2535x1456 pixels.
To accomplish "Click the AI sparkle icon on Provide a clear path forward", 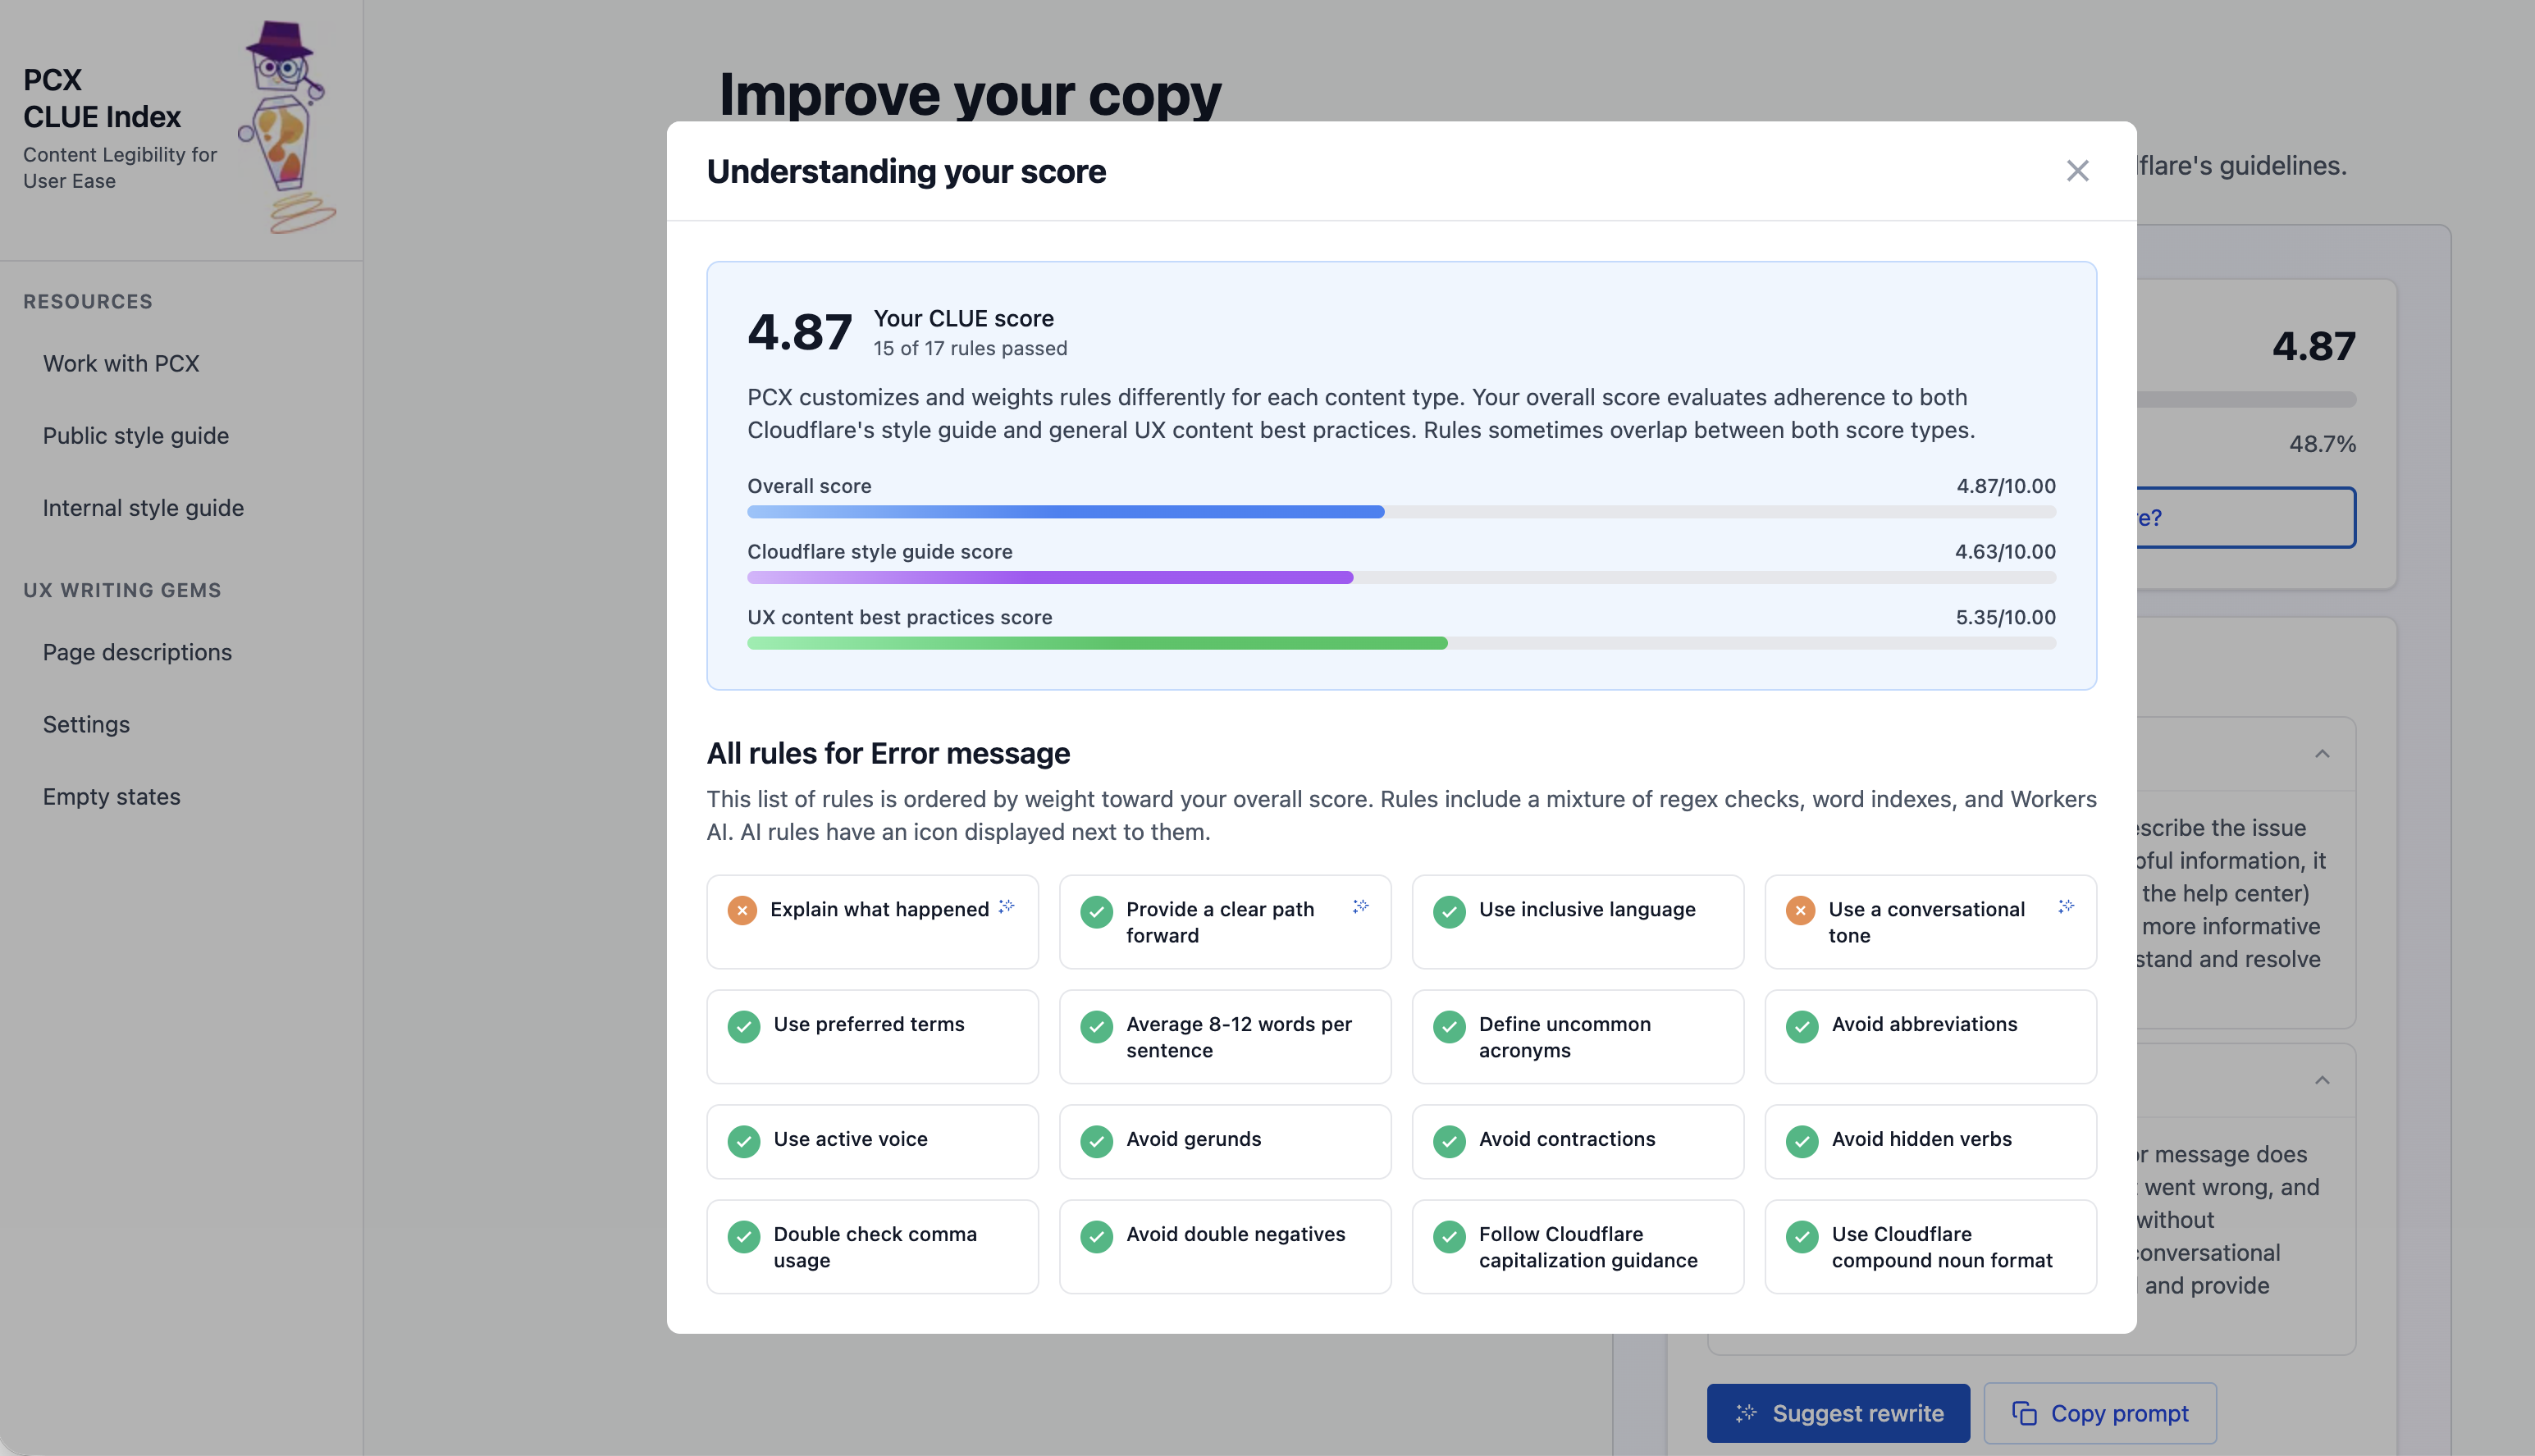I will 1360,906.
